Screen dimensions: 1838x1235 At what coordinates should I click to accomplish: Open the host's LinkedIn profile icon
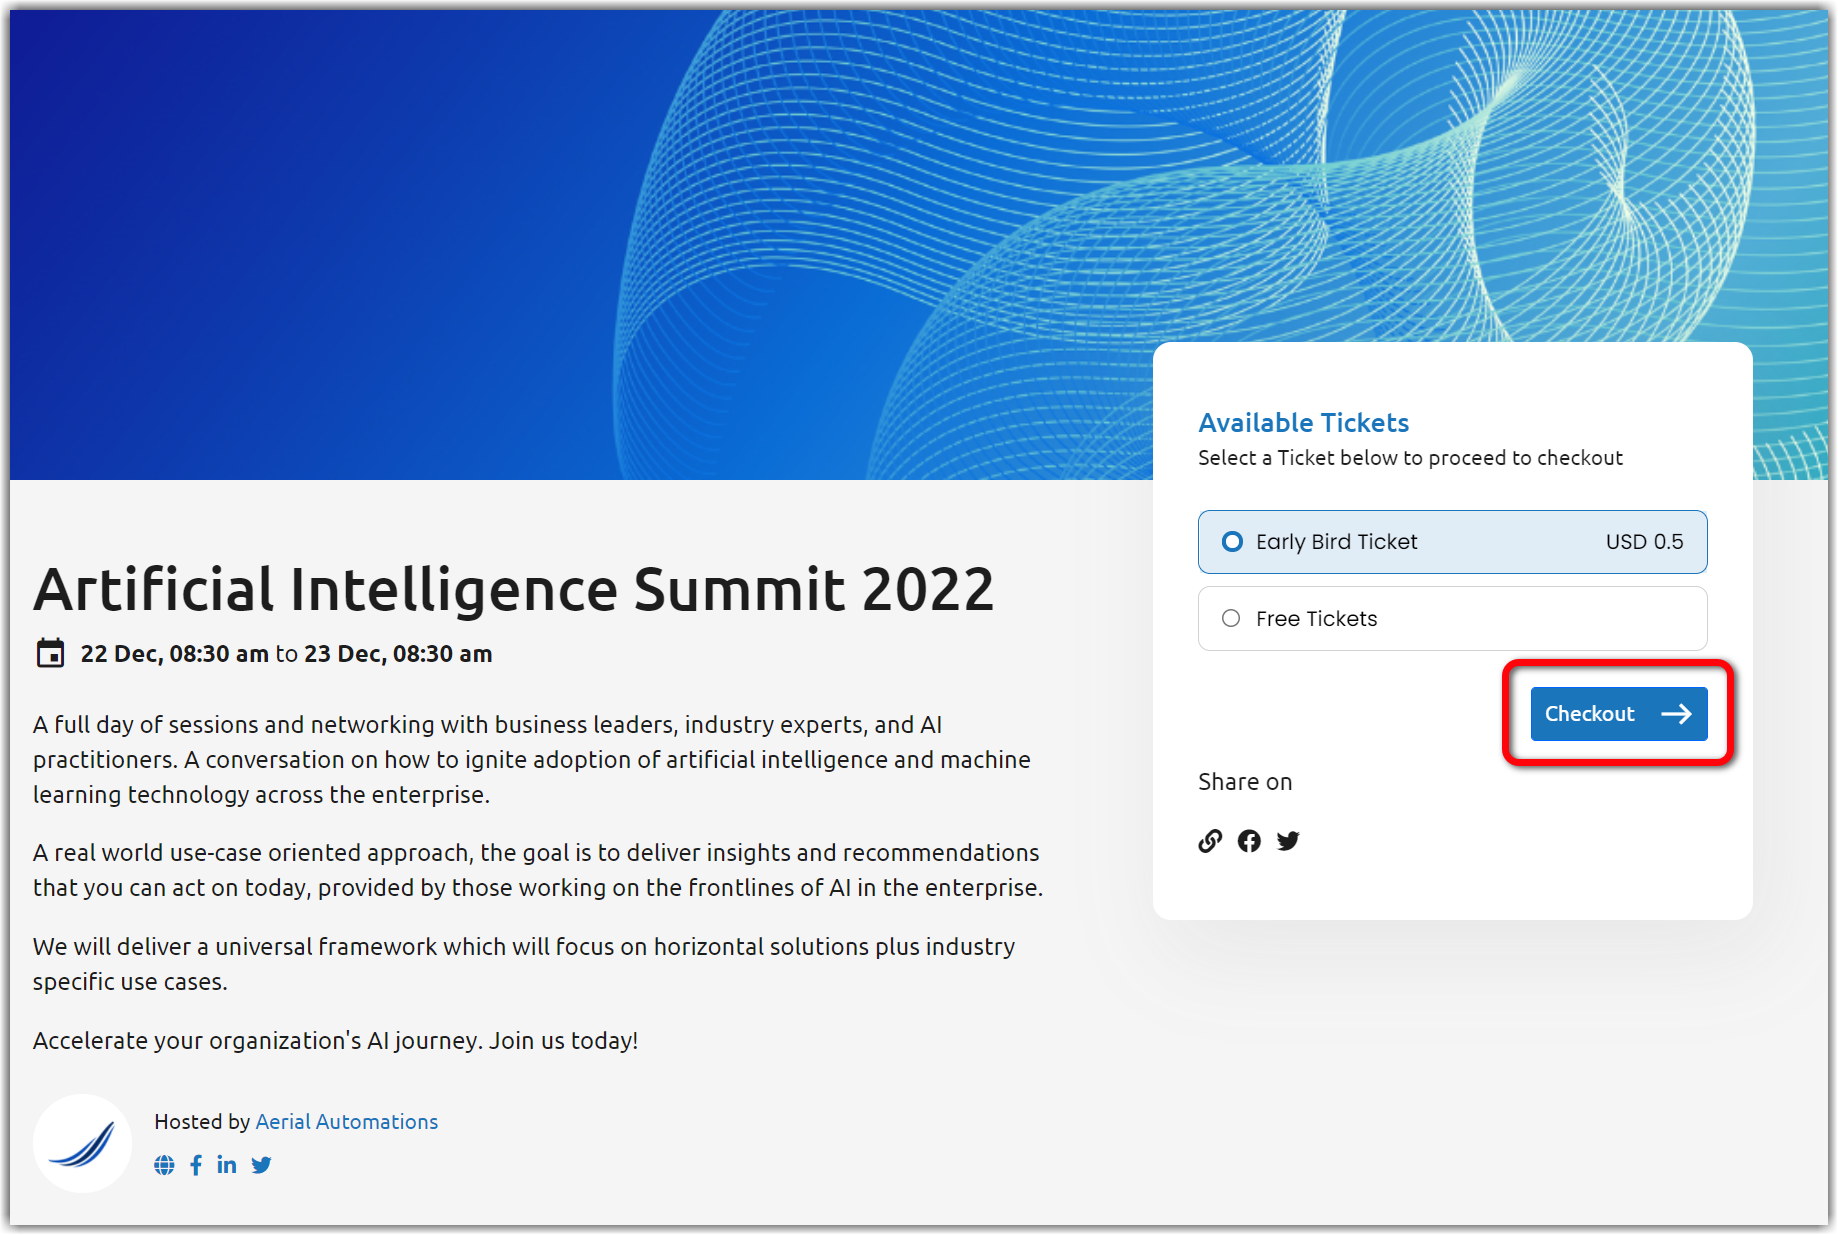tap(227, 1165)
